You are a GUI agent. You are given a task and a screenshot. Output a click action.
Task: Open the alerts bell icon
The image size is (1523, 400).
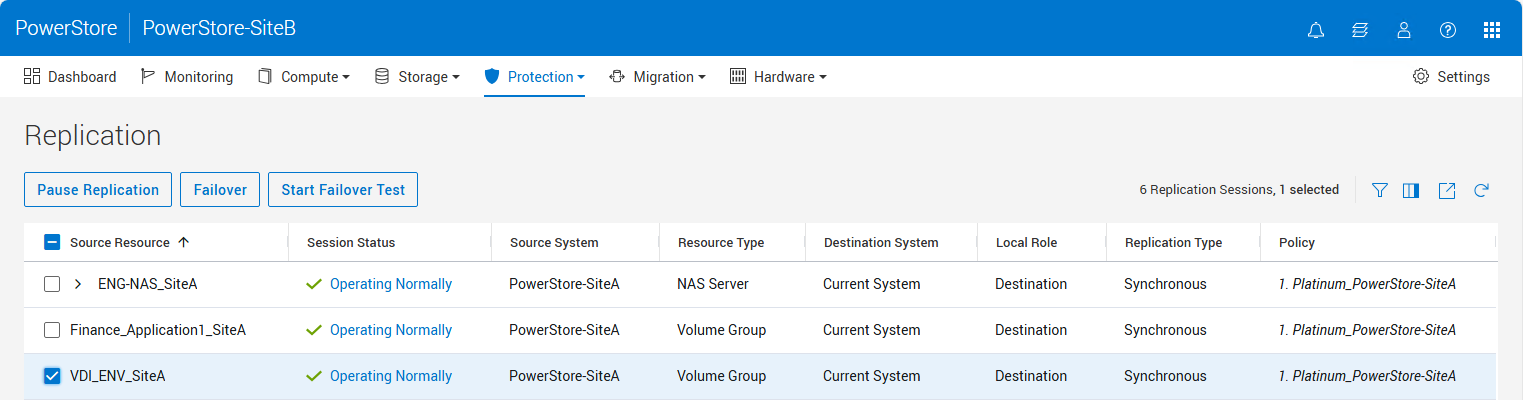(x=1316, y=30)
